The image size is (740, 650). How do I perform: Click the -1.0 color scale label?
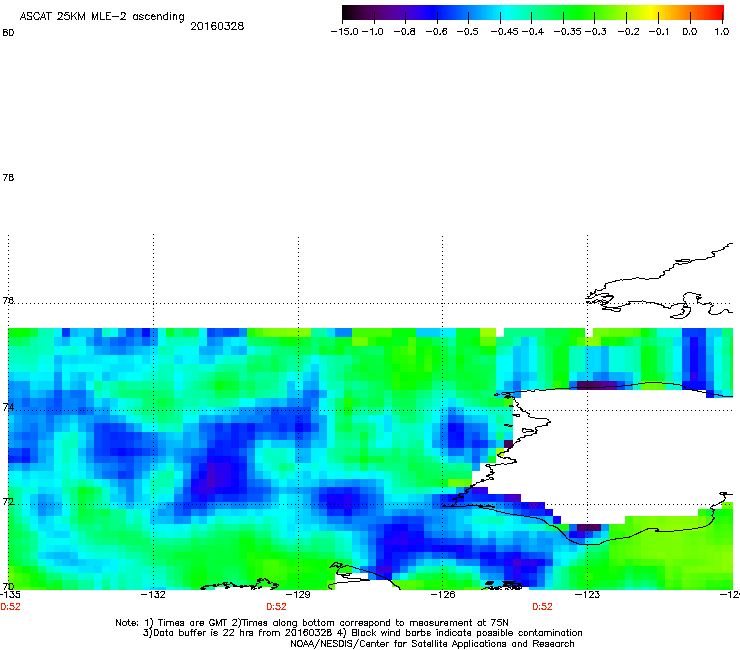click(x=373, y=32)
